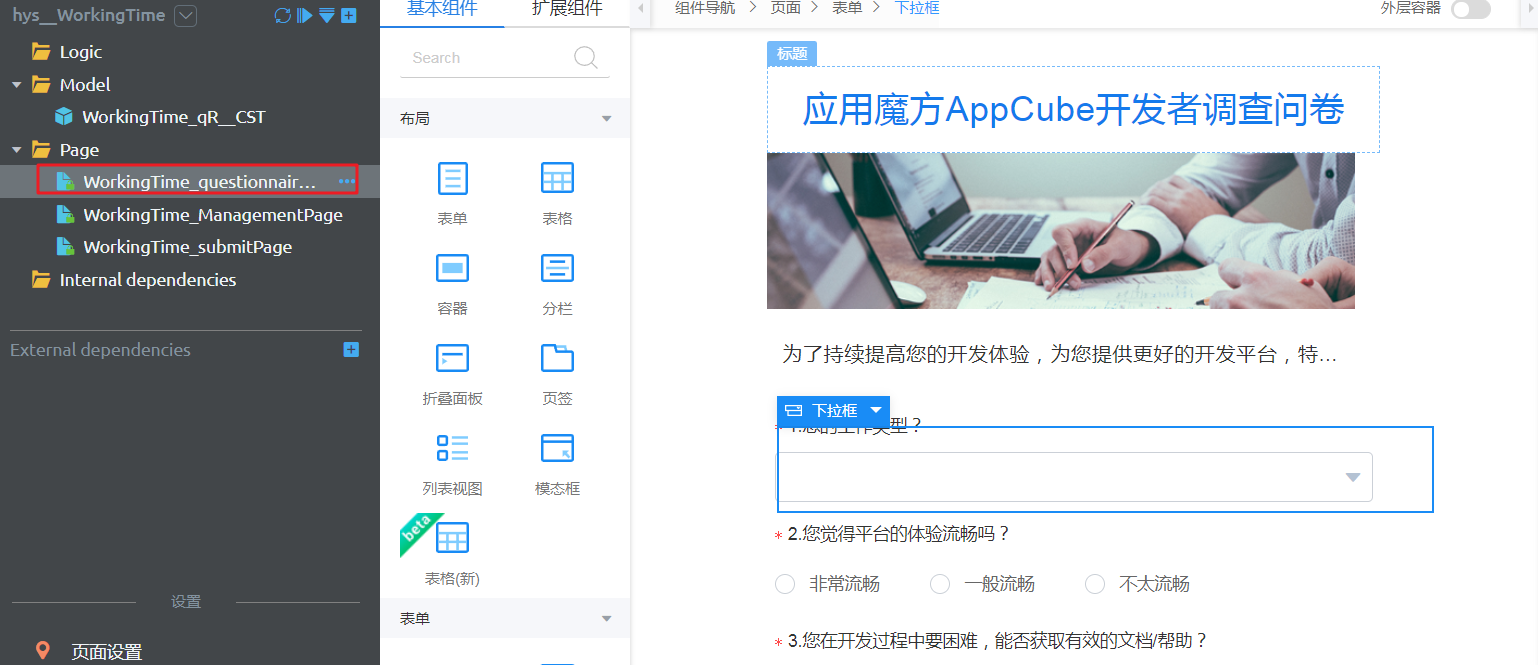Image resolution: width=1538 pixels, height=665 pixels.
Task: Select 不太流畅 radio option
Action: (1095, 584)
